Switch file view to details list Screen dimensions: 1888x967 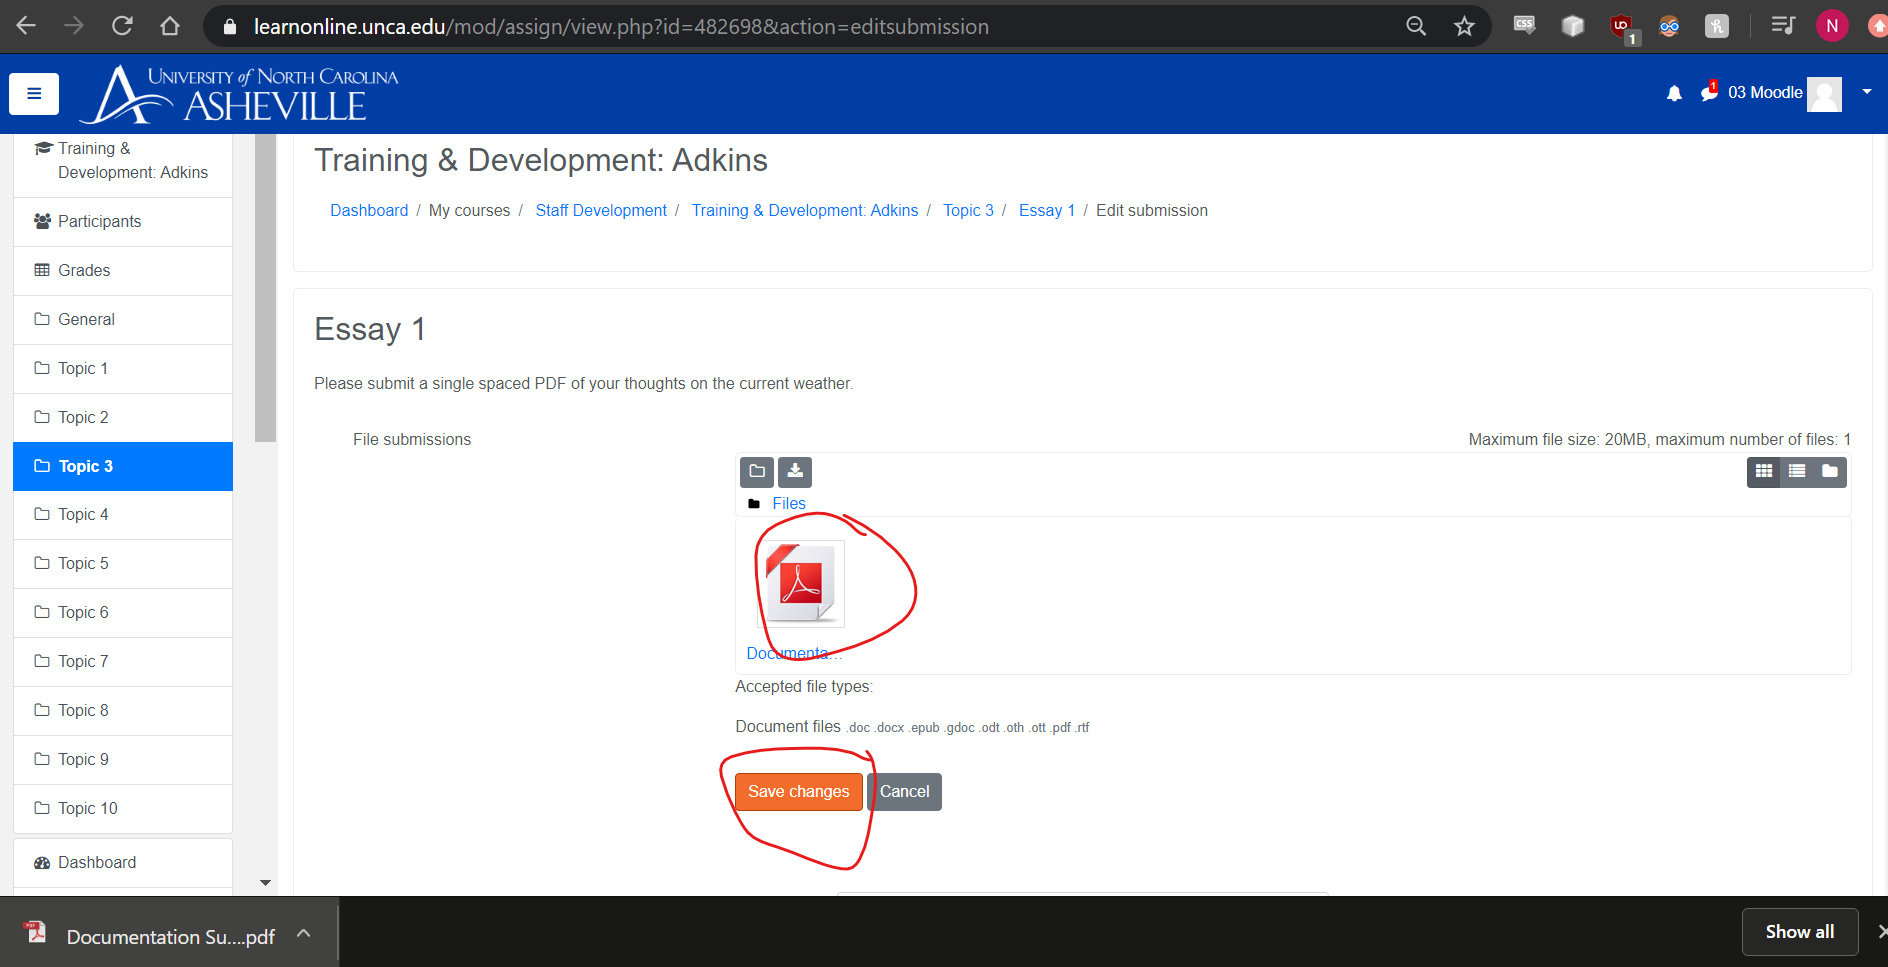1797,471
